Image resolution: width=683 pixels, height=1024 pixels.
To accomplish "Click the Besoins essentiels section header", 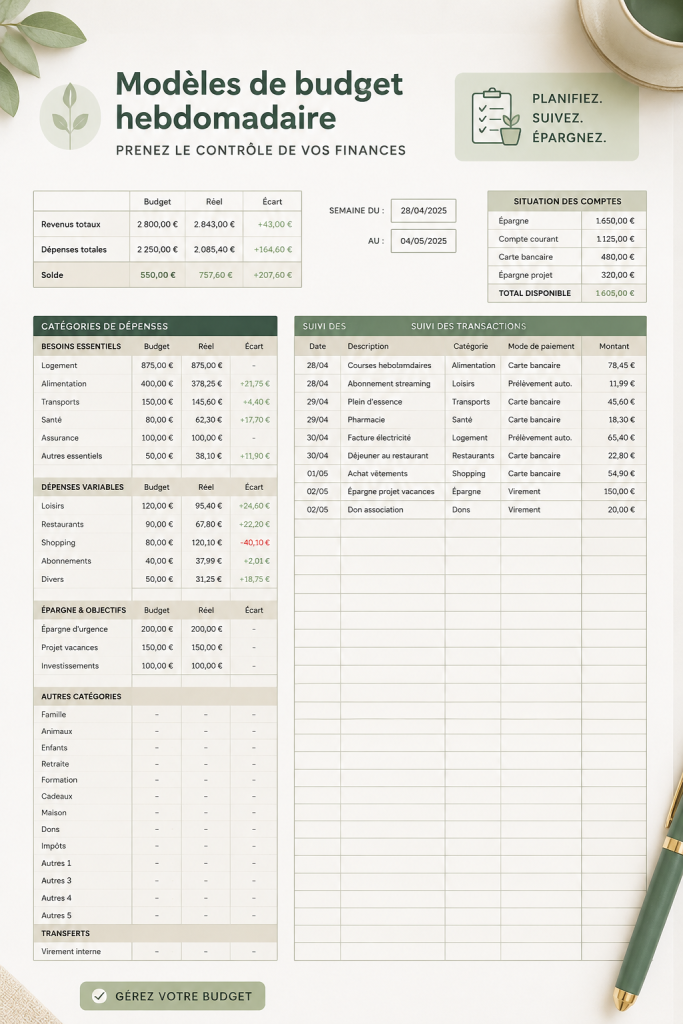I will [81, 346].
